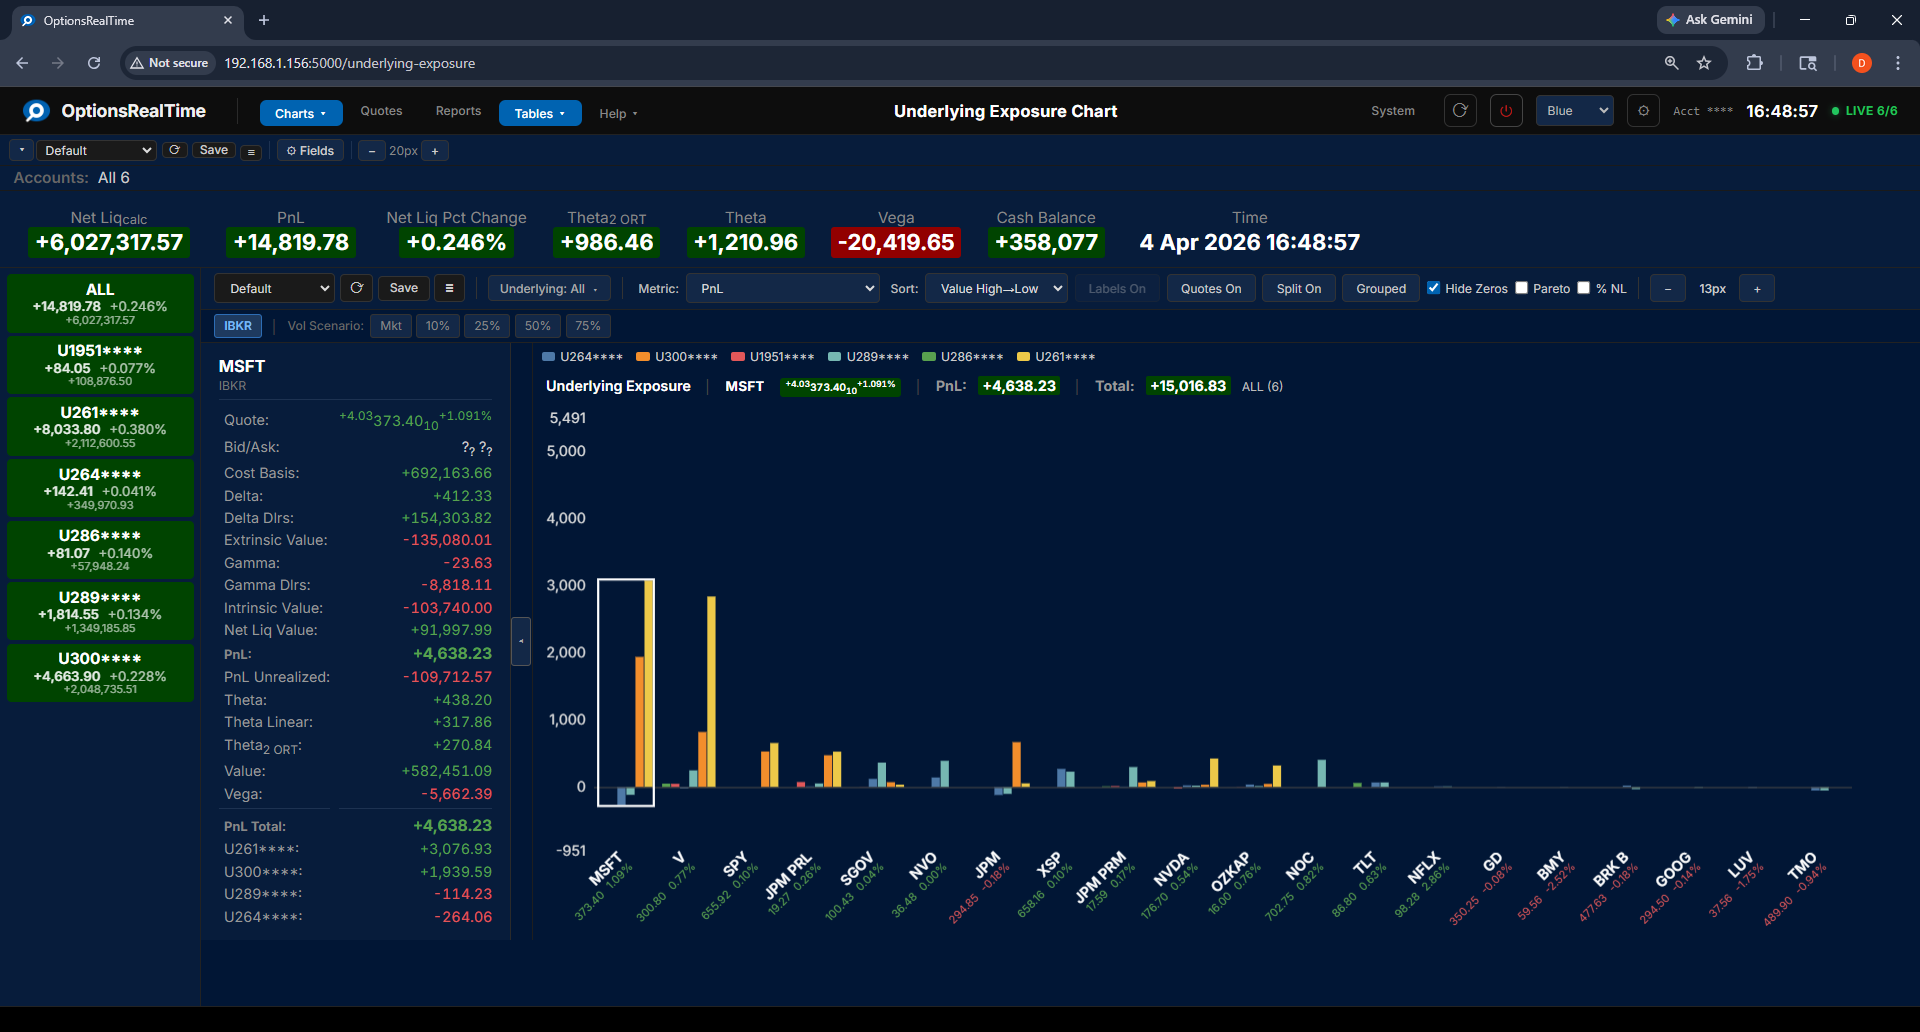Bookmark this page with the star icon

1704,63
